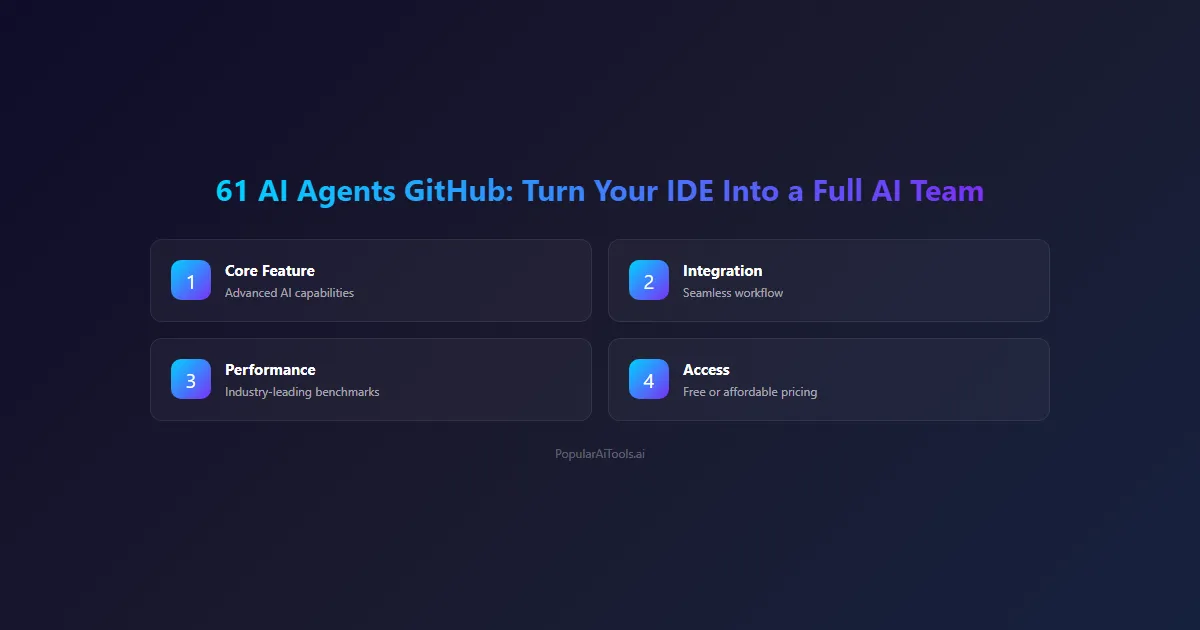Open the Core Feature card
Screen dimensions: 1200x630
click(371, 281)
